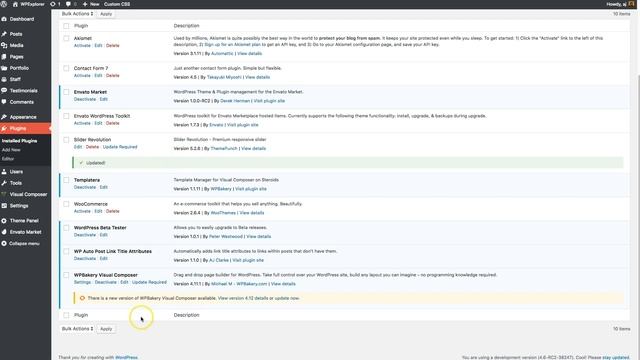Visit Templatera plugin site link
The width and height of the screenshot is (640, 360).
pos(251,189)
